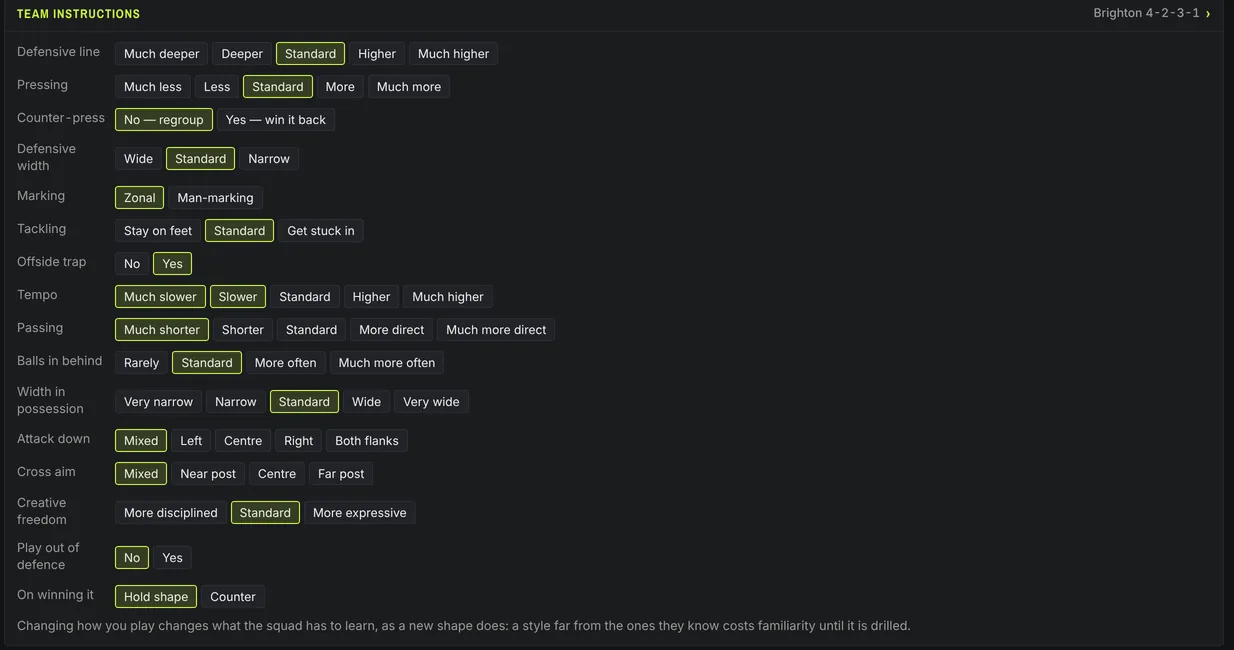The image size is (1234, 650).
Task: Set width in possession to Very wide
Action: tap(431, 402)
